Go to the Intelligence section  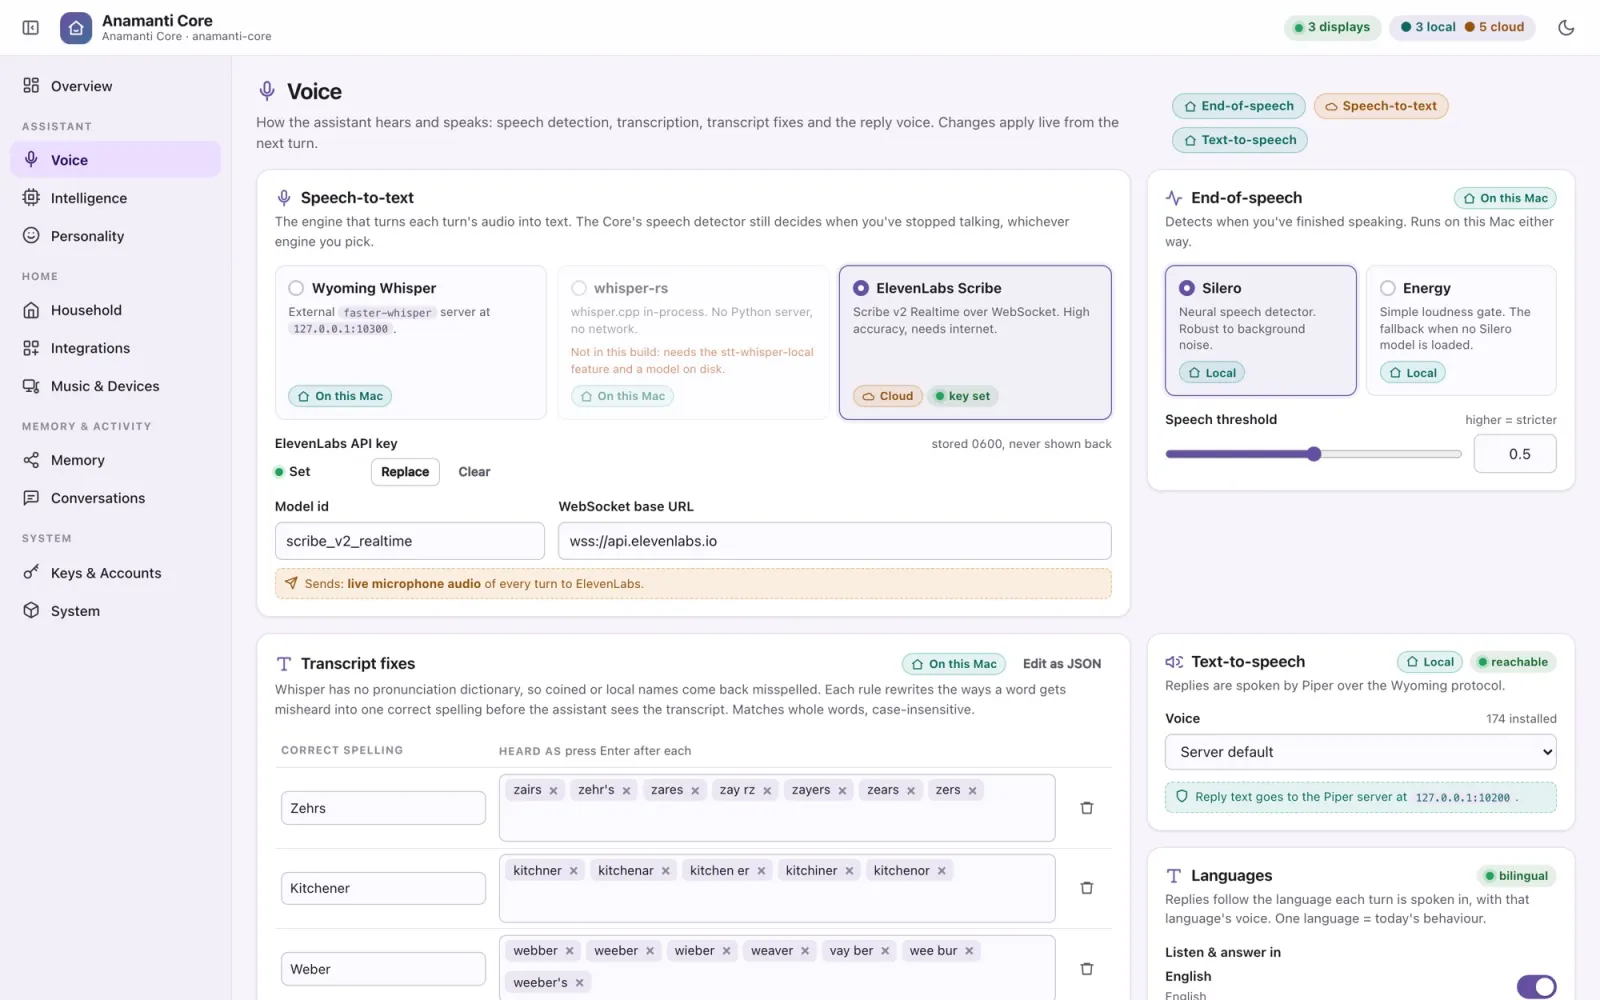pos(115,198)
